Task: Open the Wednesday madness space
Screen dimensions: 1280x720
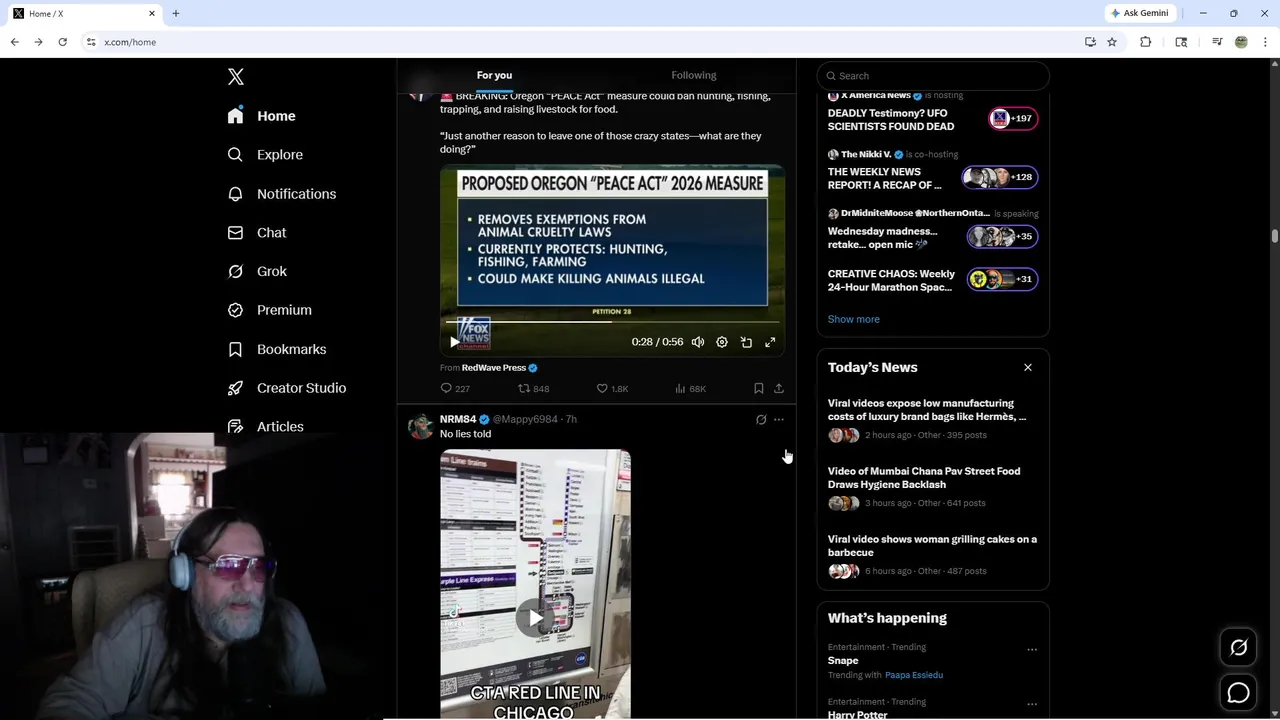Action: (883, 237)
